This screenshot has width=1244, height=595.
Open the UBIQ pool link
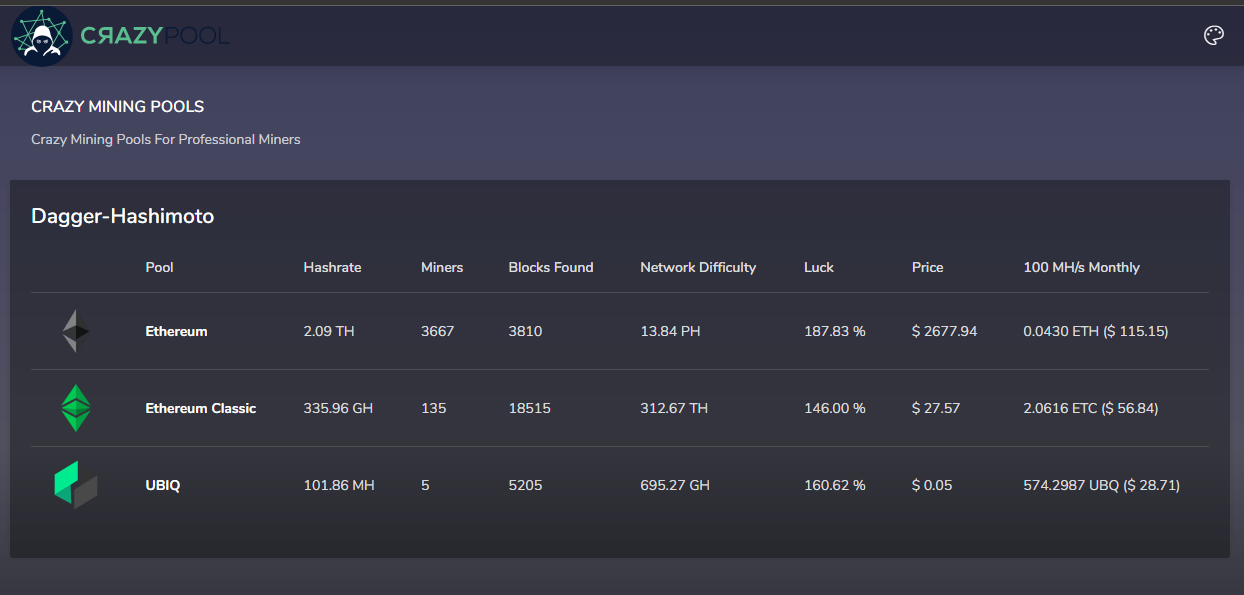tap(163, 485)
